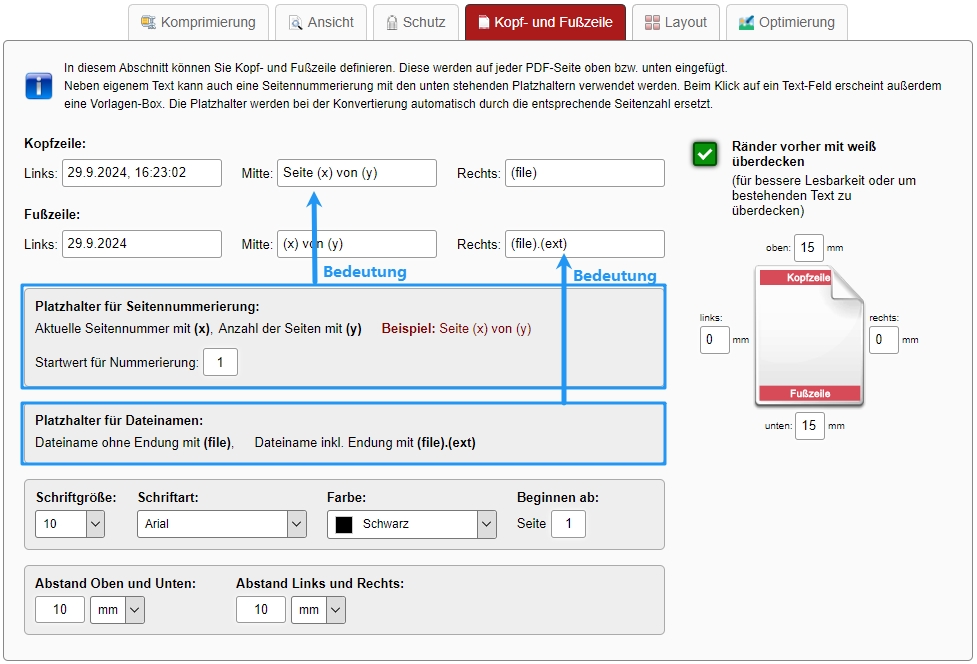Image resolution: width=977 pixels, height=664 pixels.
Task: Uncheck 'Ränder vorher mit weiß überdecken' checkbox
Action: pyautogui.click(x=705, y=154)
